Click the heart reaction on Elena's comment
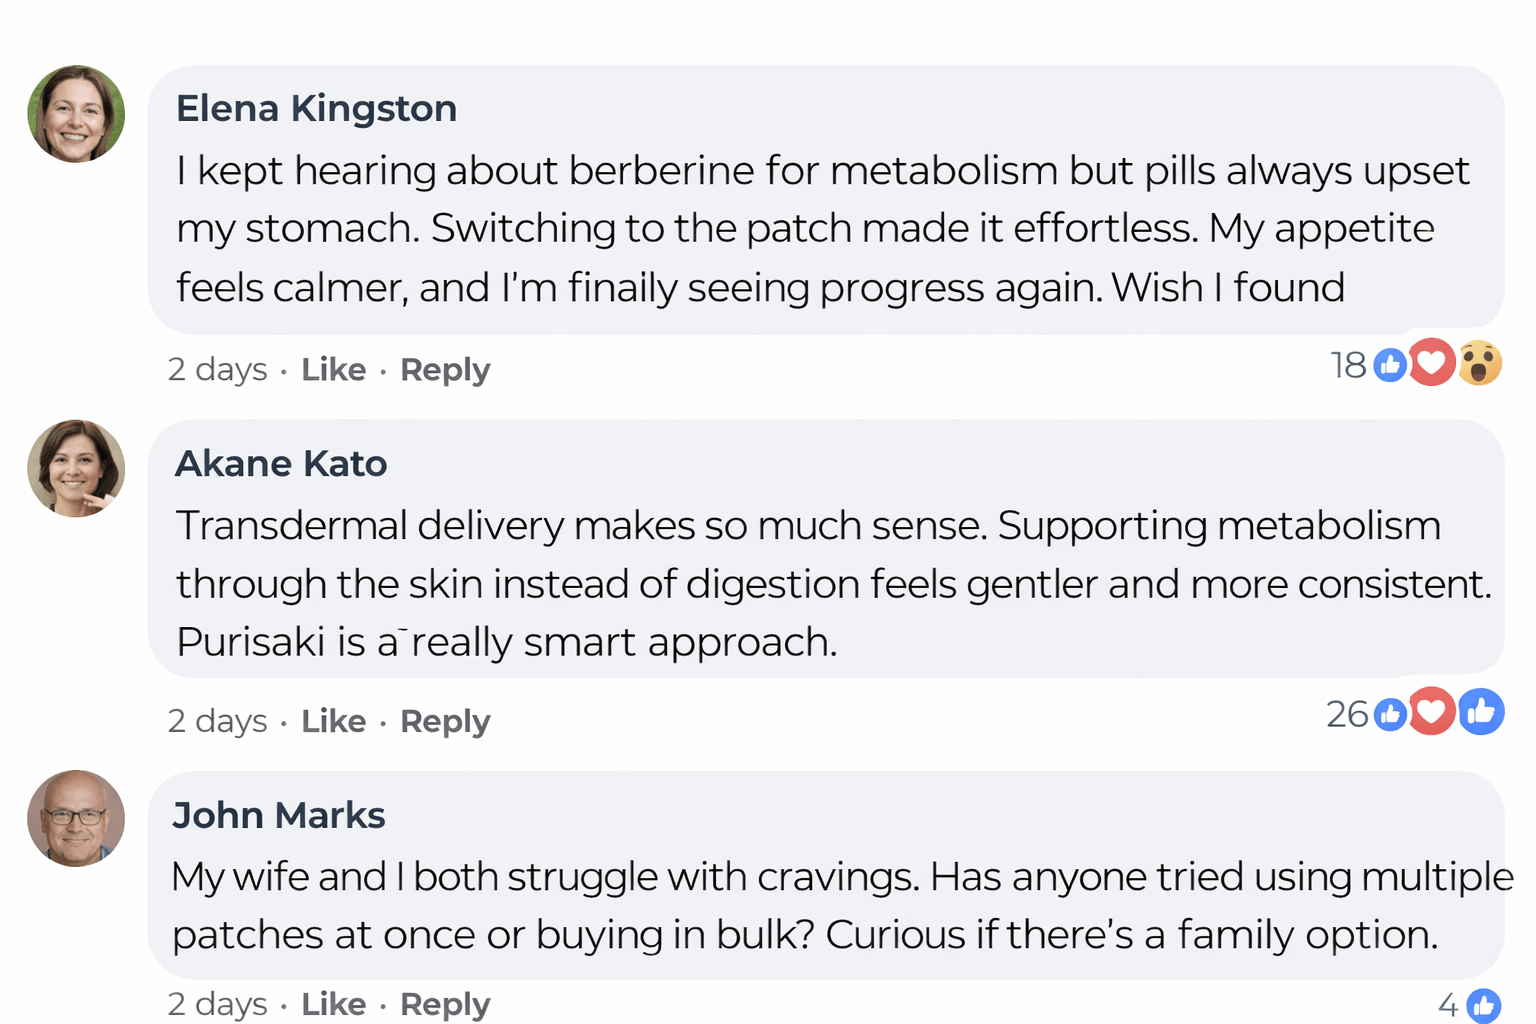Viewport: 1536px width, 1024px height. pos(1432,362)
